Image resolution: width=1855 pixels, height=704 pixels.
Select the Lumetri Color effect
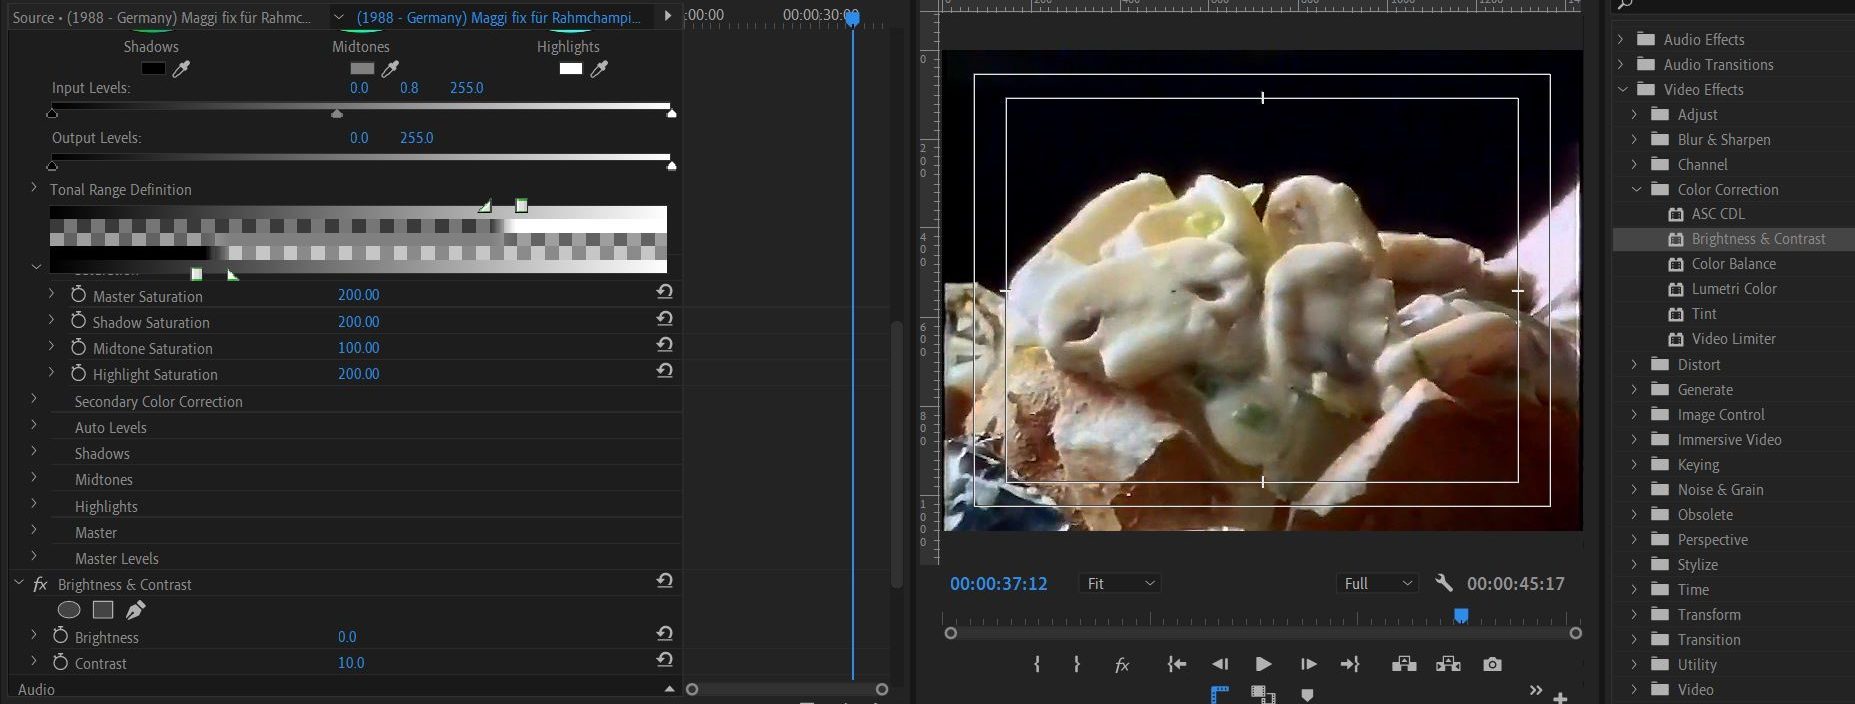tap(1734, 289)
